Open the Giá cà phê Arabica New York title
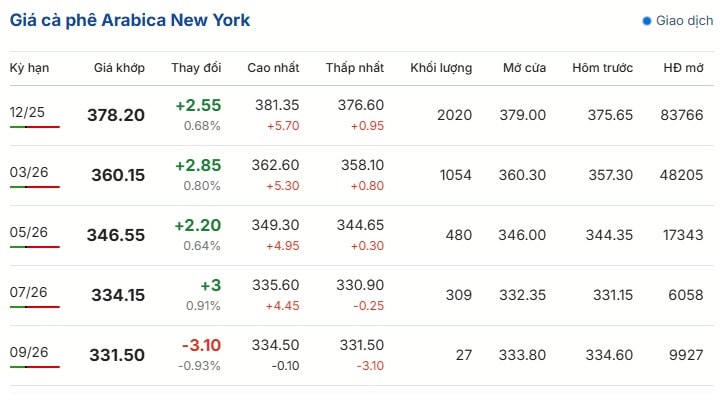This screenshot has height=394, width=725. (130, 20)
